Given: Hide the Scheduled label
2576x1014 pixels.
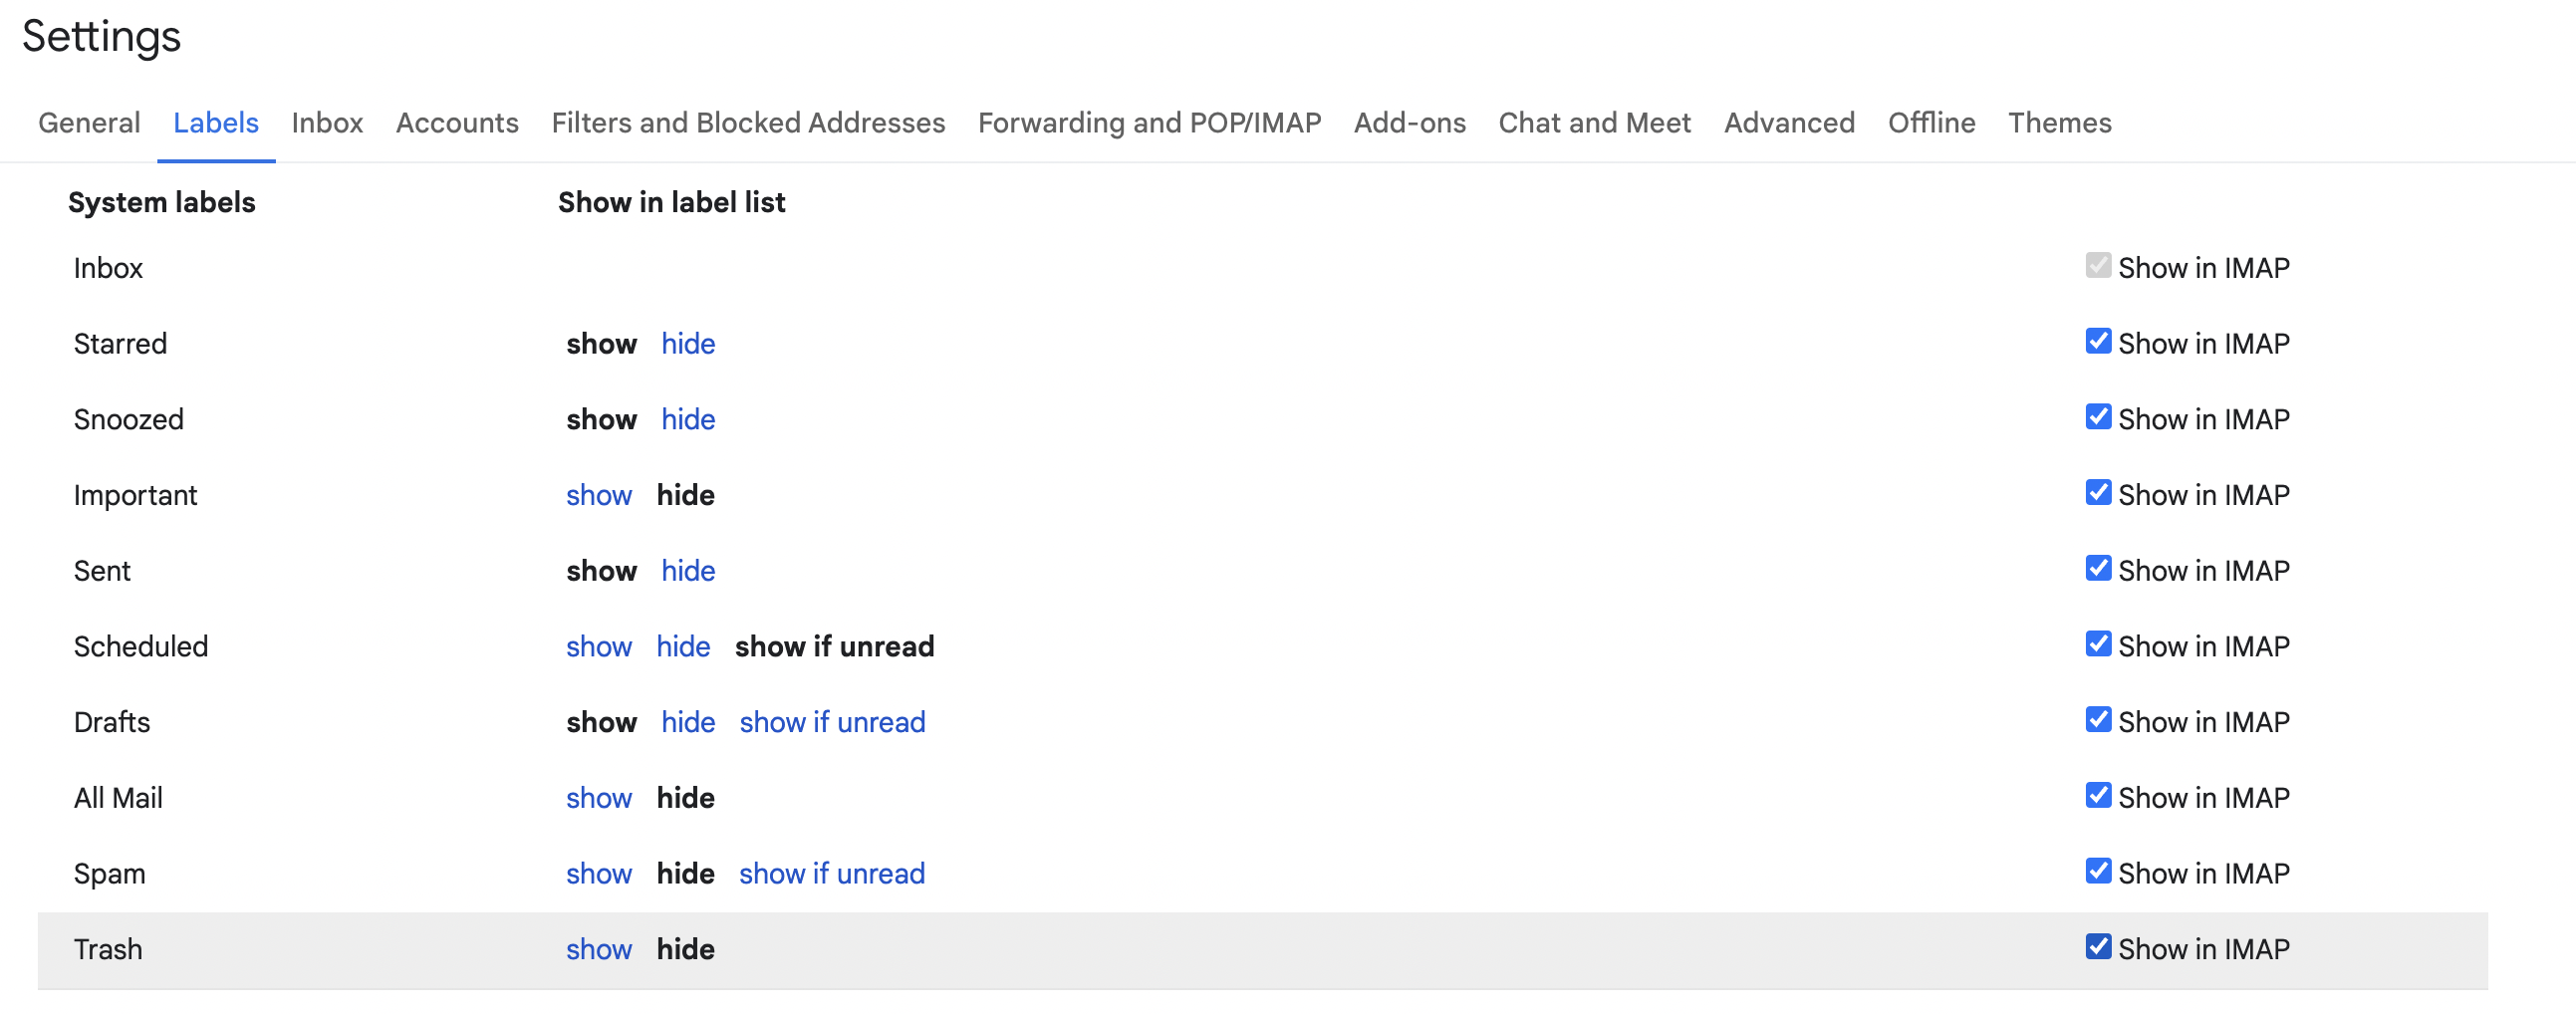Looking at the screenshot, I should click(x=683, y=646).
